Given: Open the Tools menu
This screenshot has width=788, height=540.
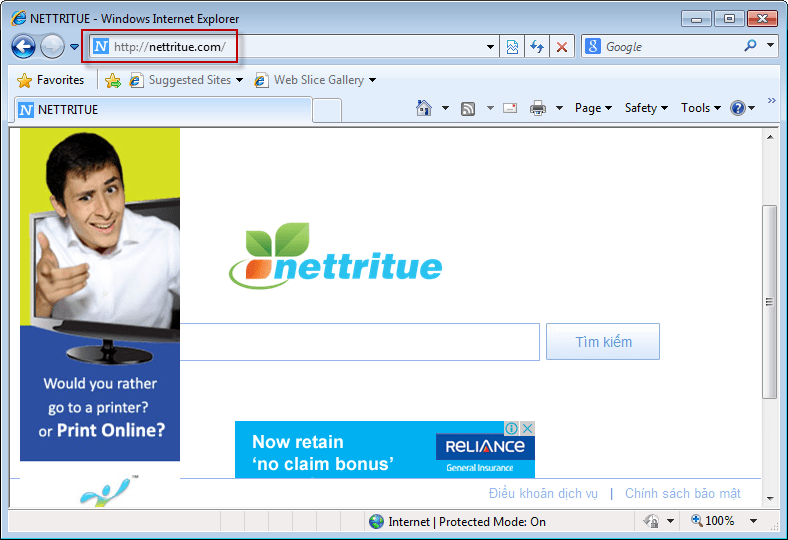Looking at the screenshot, I should coord(701,108).
